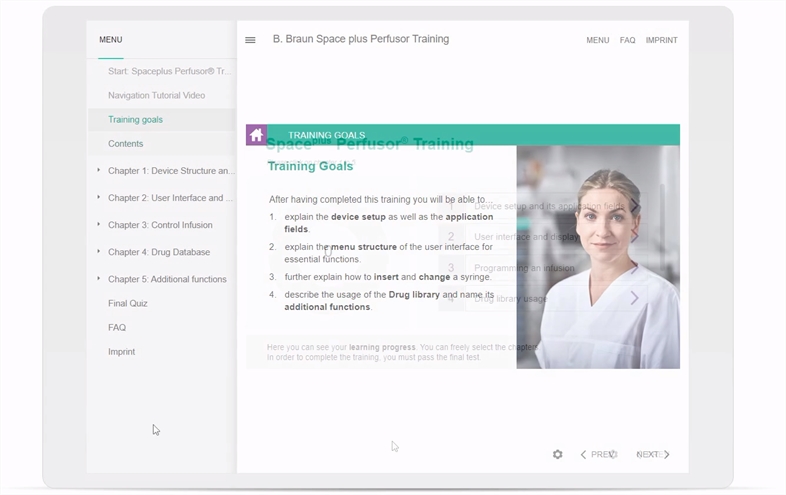Open Chapter 4: Drug Database label
Screen dimensions: 786x495
pos(159,252)
